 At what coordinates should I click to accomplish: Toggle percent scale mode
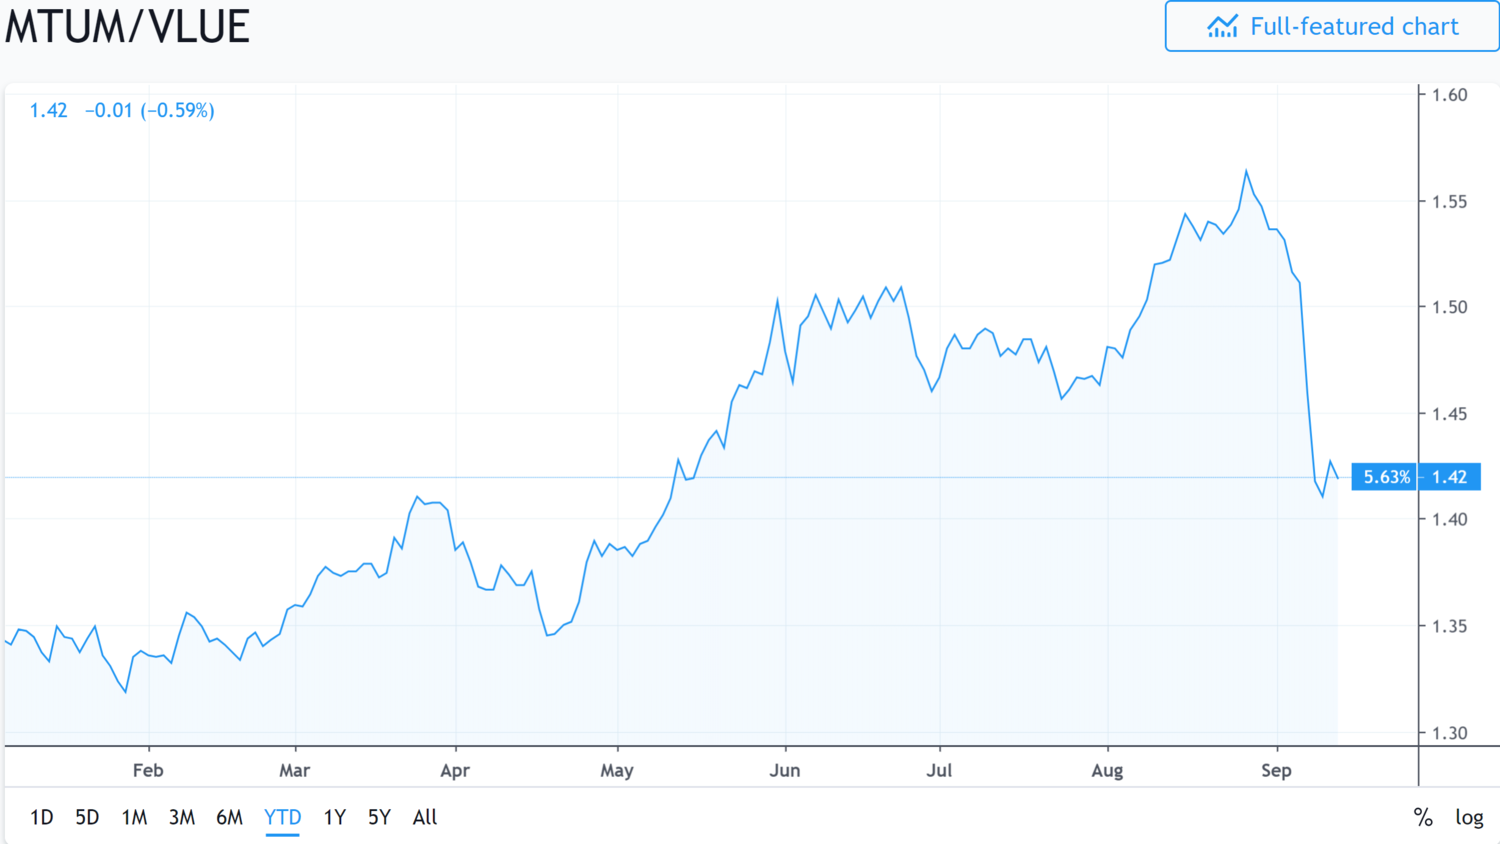pos(1423,817)
